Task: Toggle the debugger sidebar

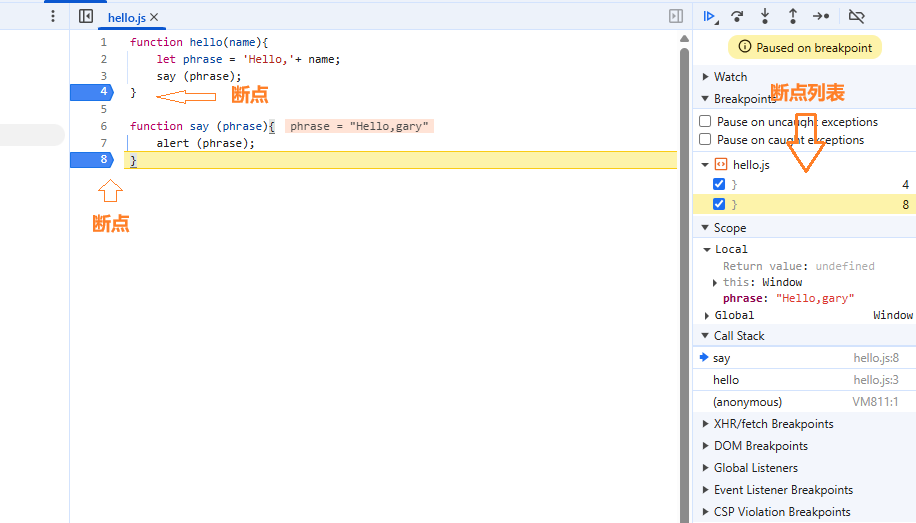Action: pos(676,16)
